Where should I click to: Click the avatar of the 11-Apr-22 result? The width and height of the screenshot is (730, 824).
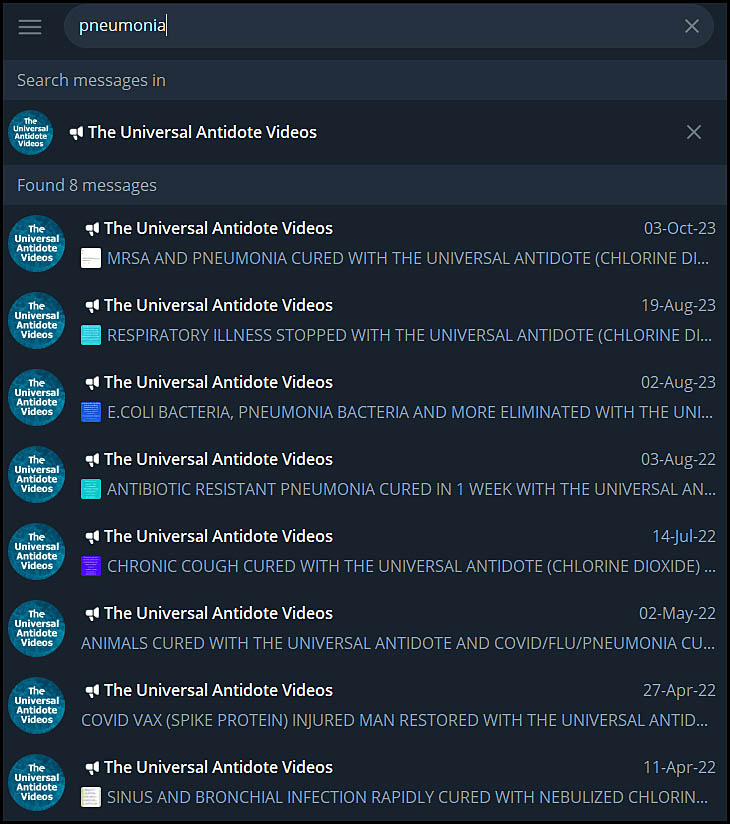(x=37, y=782)
